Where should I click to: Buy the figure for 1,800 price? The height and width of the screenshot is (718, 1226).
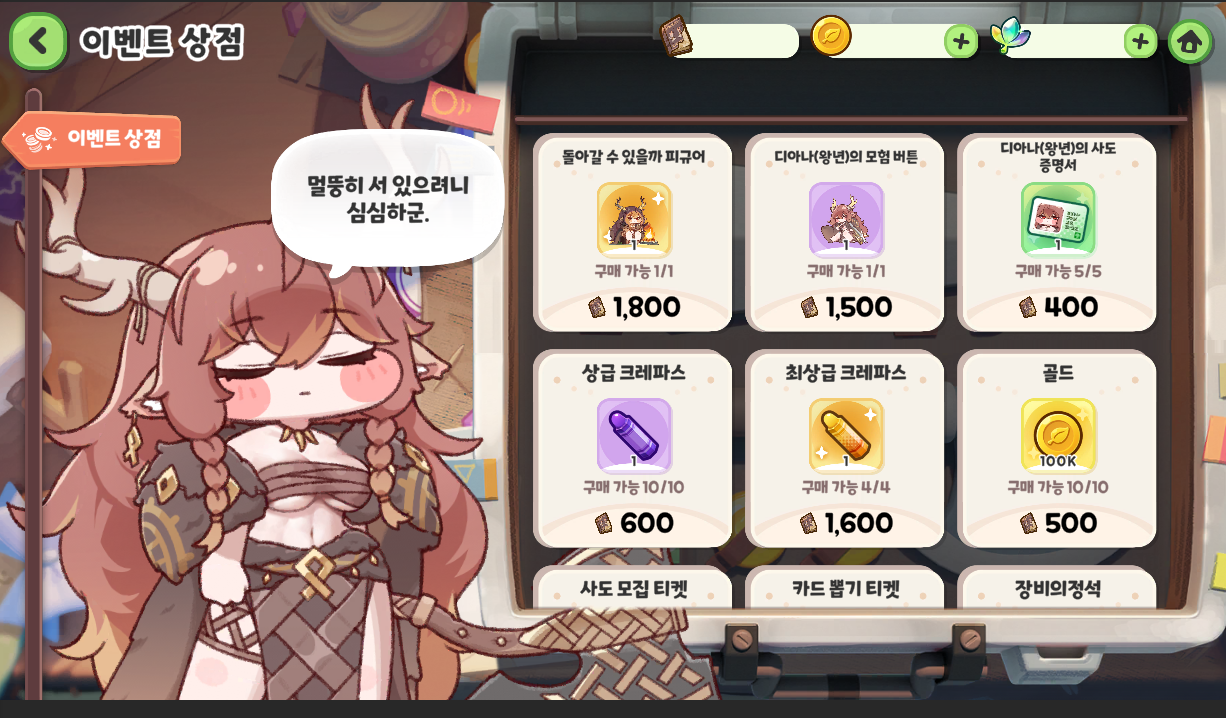(634, 307)
